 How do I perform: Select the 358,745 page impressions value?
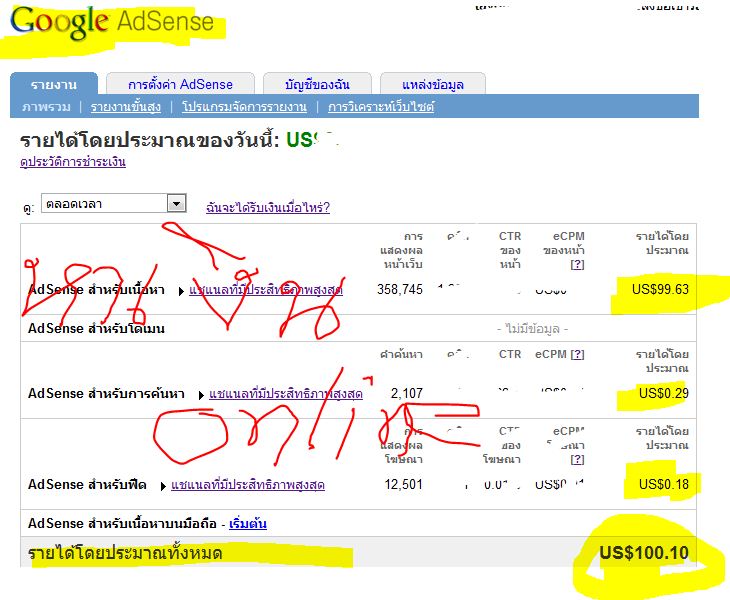coord(400,290)
